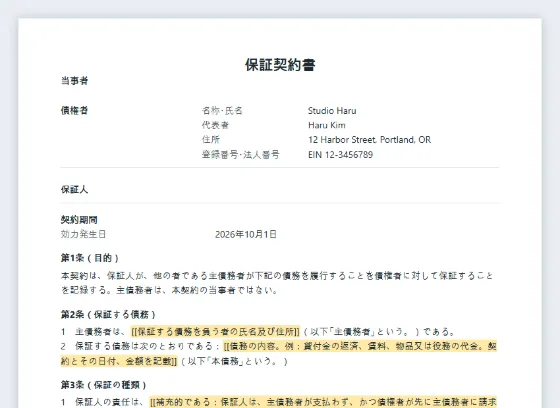Click the 名称･氏名 field label

click(x=222, y=111)
